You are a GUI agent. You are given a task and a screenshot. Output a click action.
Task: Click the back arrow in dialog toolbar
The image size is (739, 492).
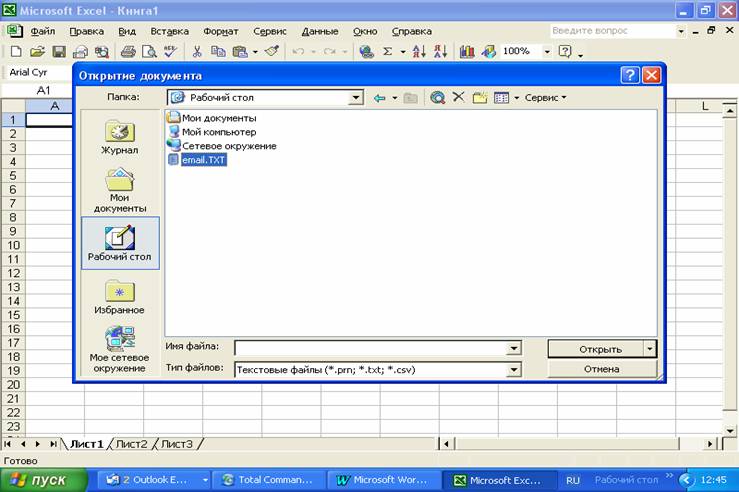379,98
